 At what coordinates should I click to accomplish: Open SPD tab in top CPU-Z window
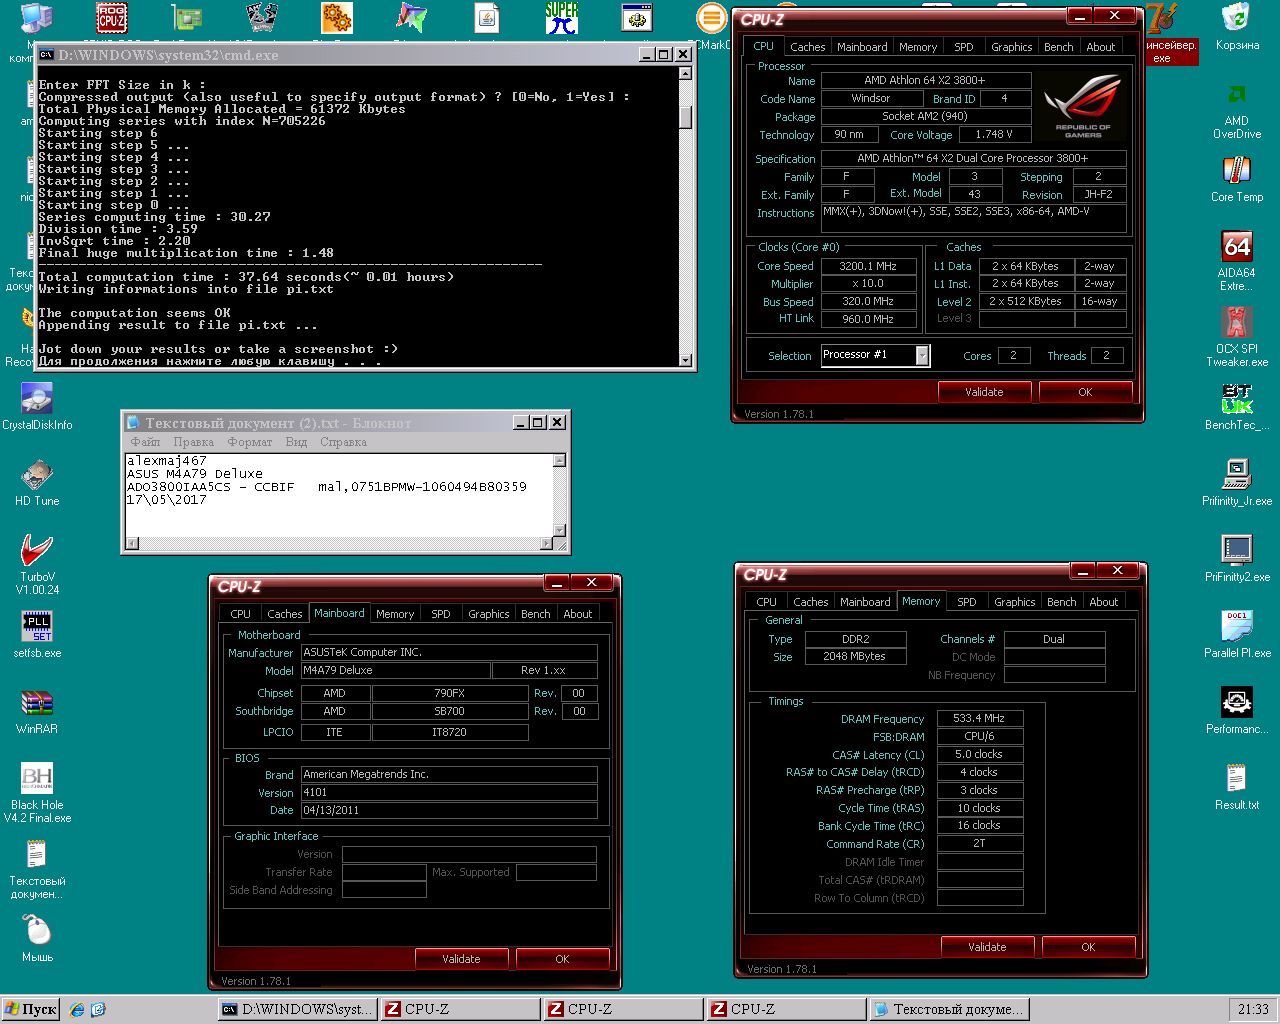[x=963, y=47]
